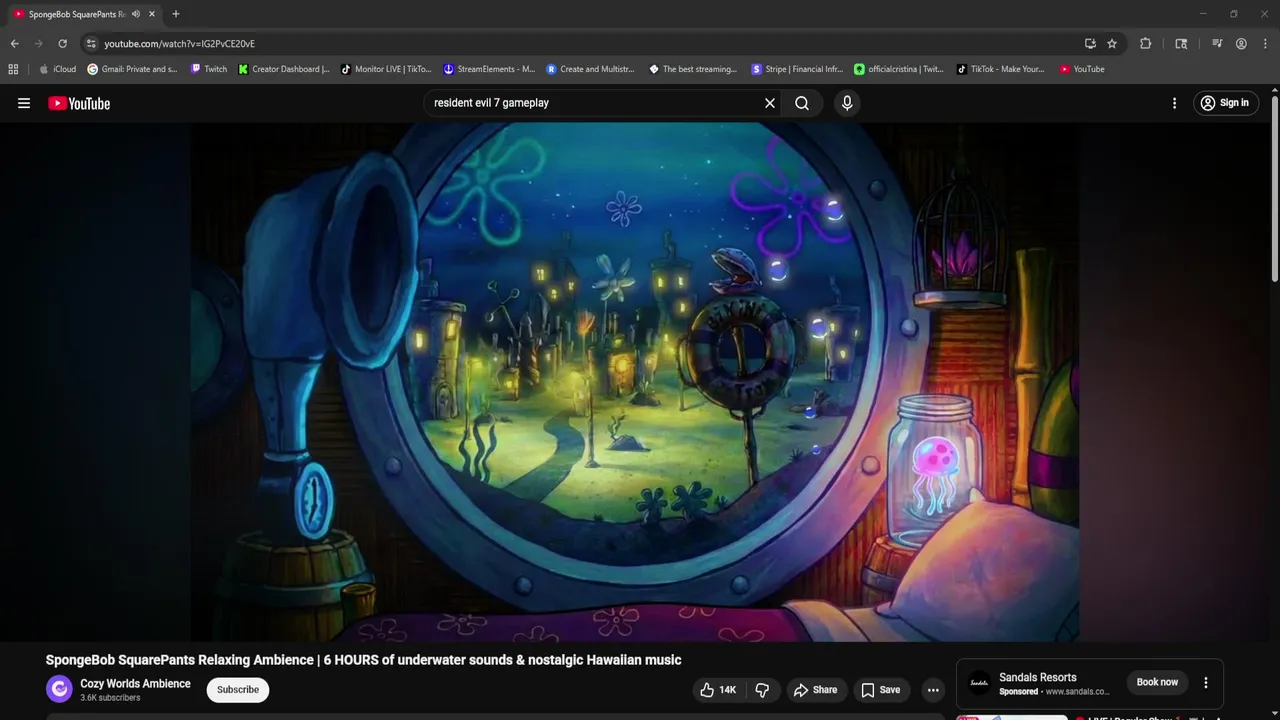Open Sandals Resorts ad options menu

tap(1206, 683)
